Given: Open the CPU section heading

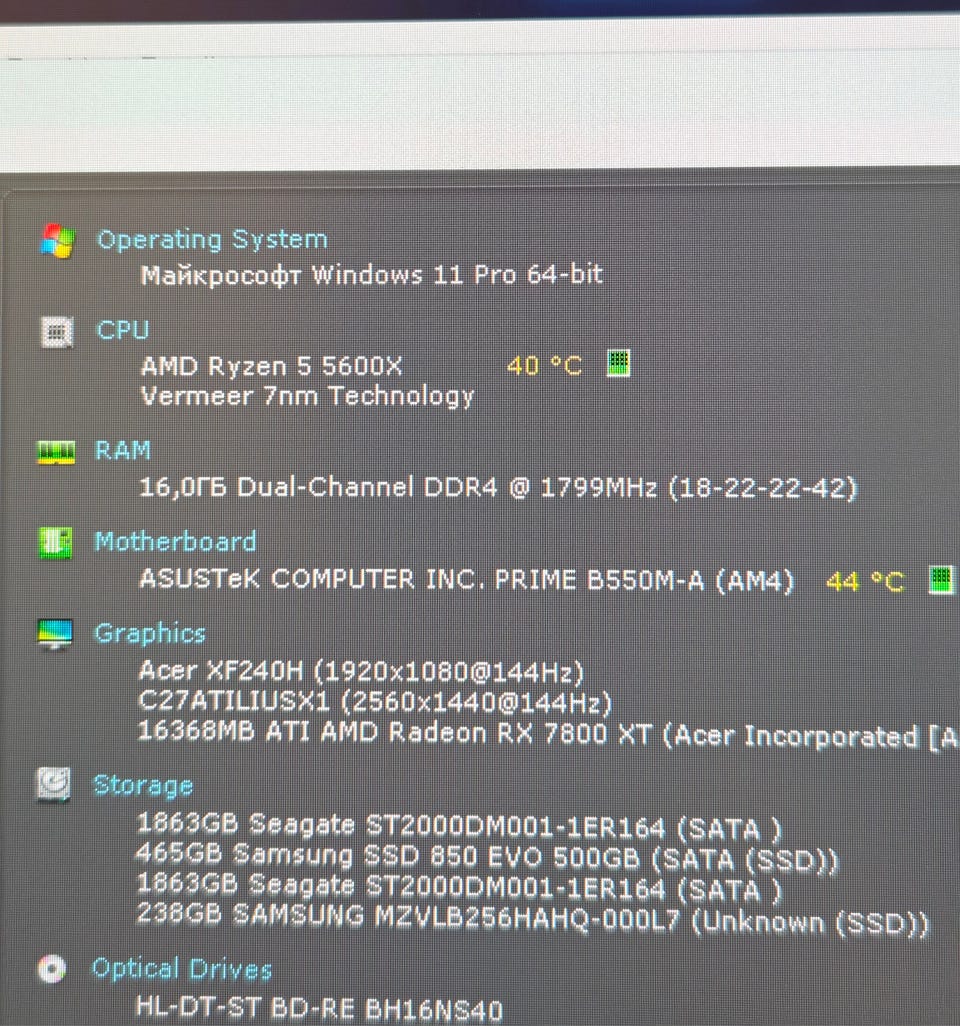Looking at the screenshot, I should (x=123, y=330).
